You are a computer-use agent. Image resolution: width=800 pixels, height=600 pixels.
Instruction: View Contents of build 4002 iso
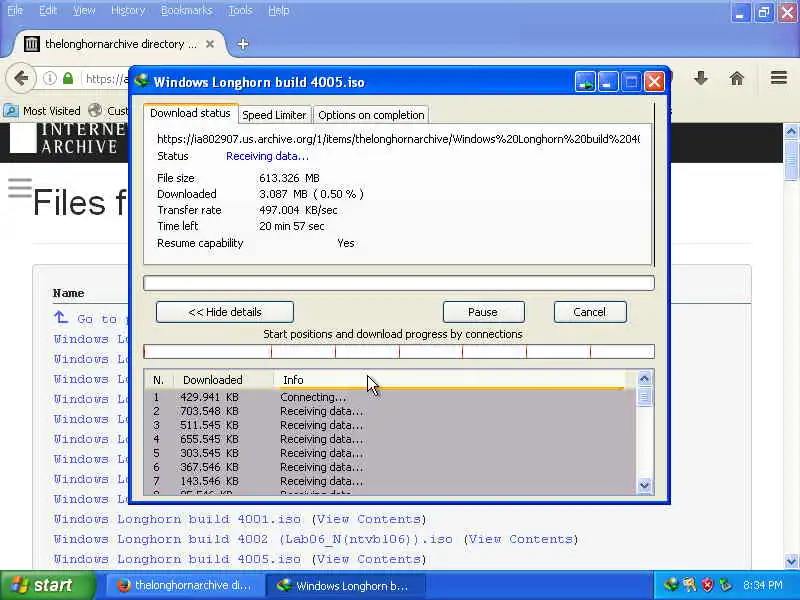point(520,539)
